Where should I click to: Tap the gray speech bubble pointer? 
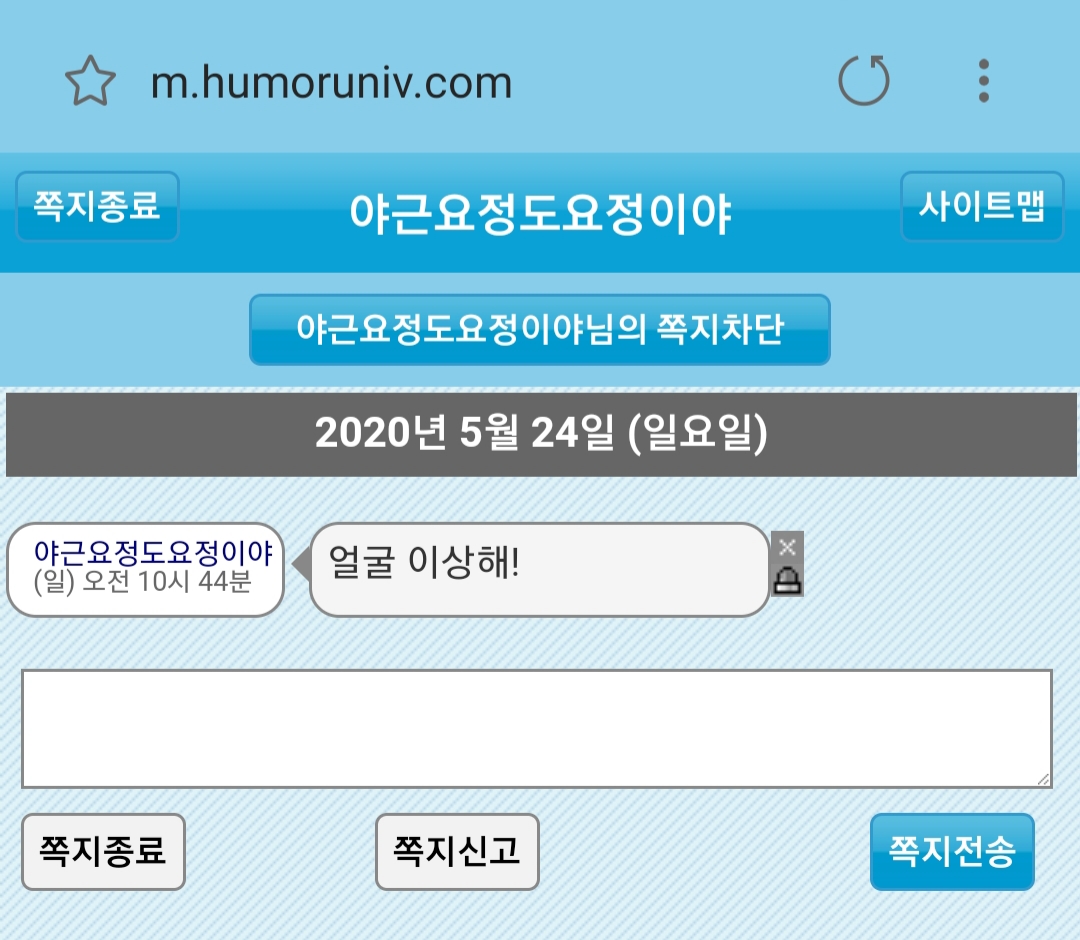point(301,564)
